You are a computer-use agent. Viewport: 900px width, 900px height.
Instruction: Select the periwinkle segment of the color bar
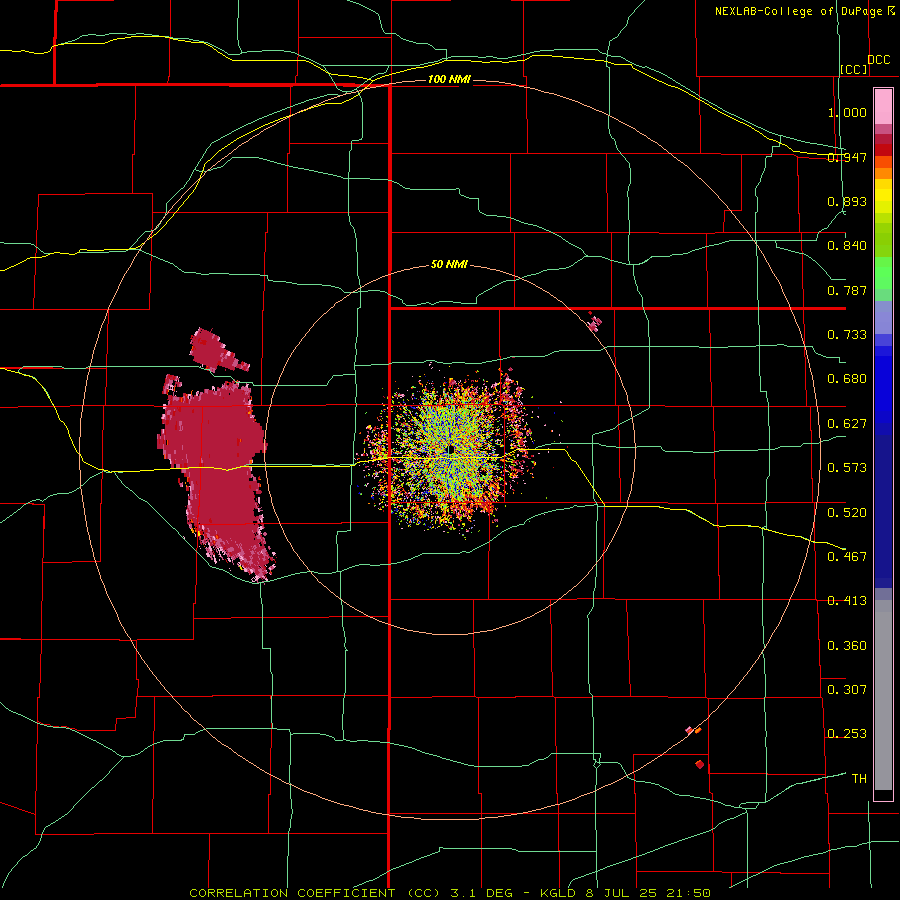pyautogui.click(x=883, y=318)
